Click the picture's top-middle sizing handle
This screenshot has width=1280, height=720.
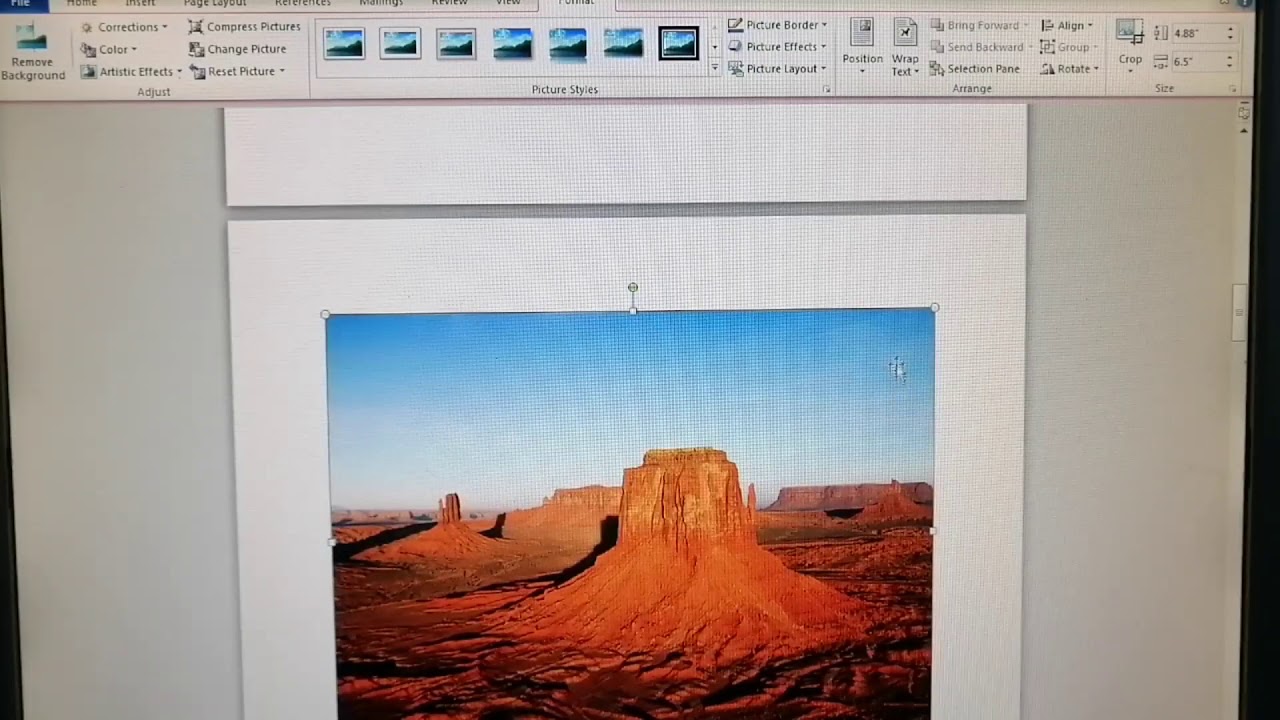point(633,311)
